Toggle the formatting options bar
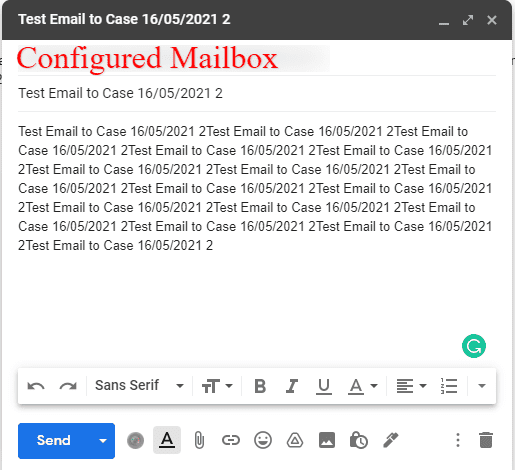 167,440
